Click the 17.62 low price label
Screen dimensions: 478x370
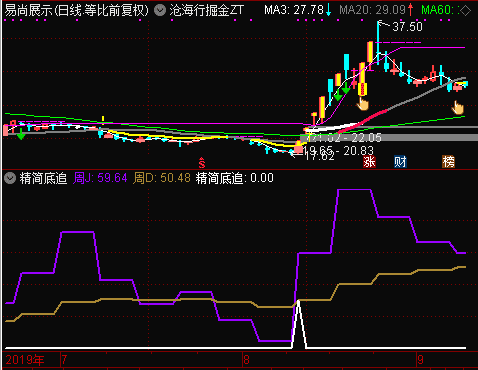click(319, 156)
